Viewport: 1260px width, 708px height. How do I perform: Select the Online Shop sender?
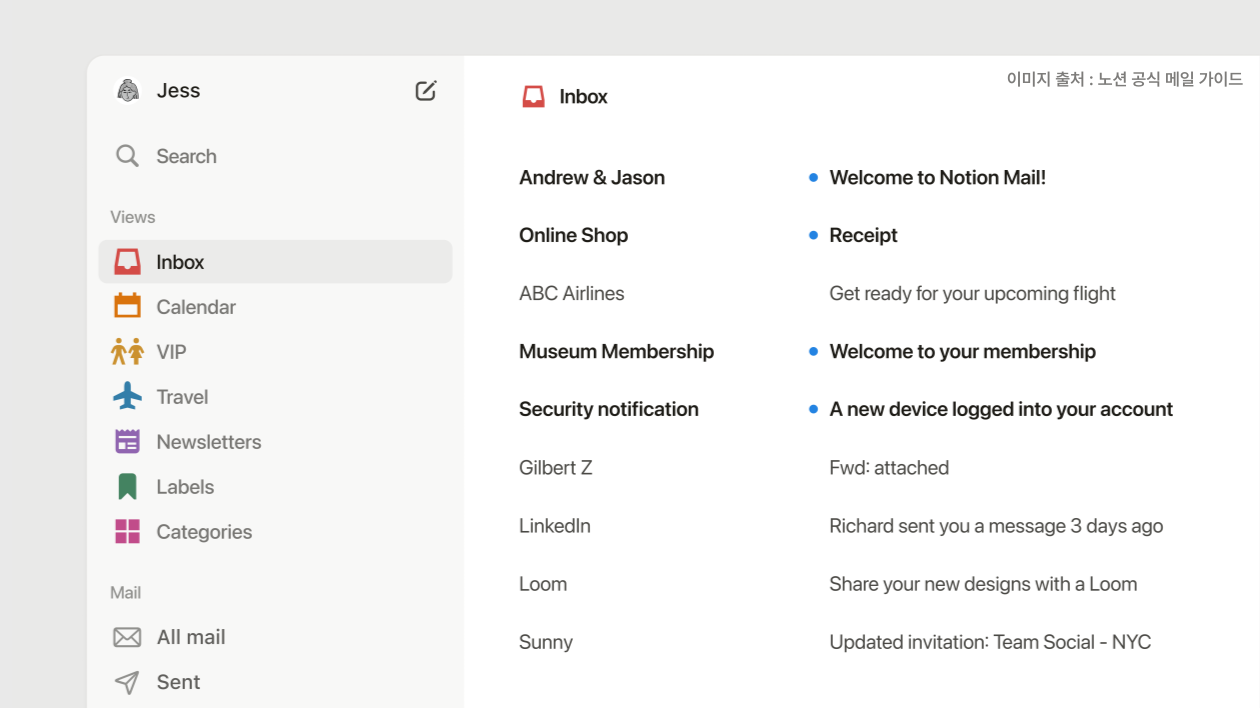[573, 236]
